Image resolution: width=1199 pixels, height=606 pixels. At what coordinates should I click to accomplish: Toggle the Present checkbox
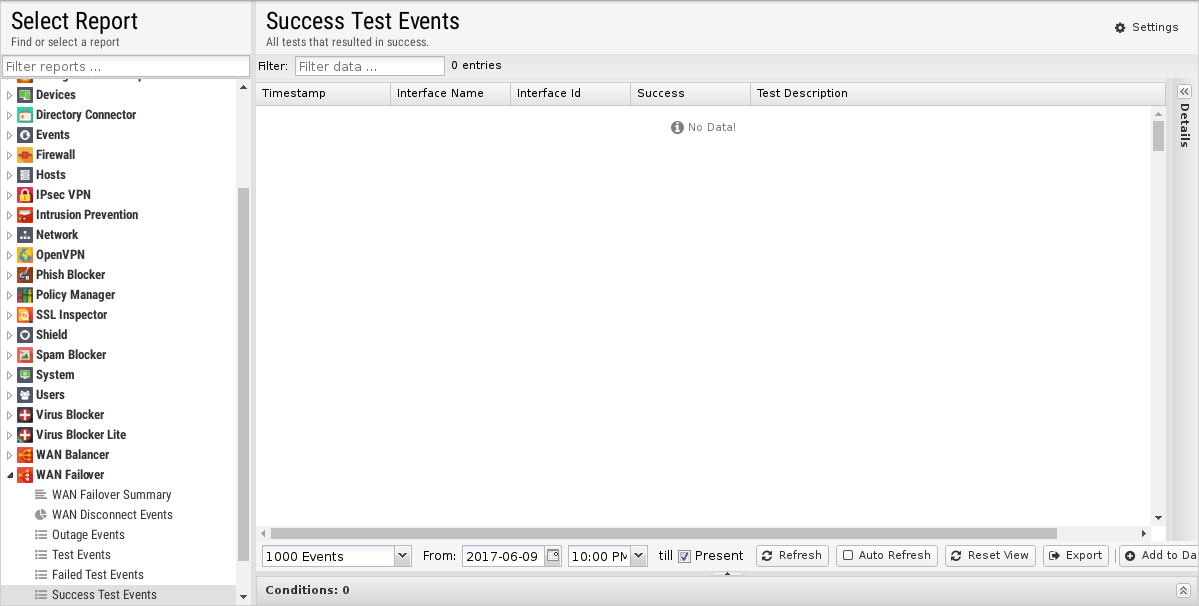684,556
